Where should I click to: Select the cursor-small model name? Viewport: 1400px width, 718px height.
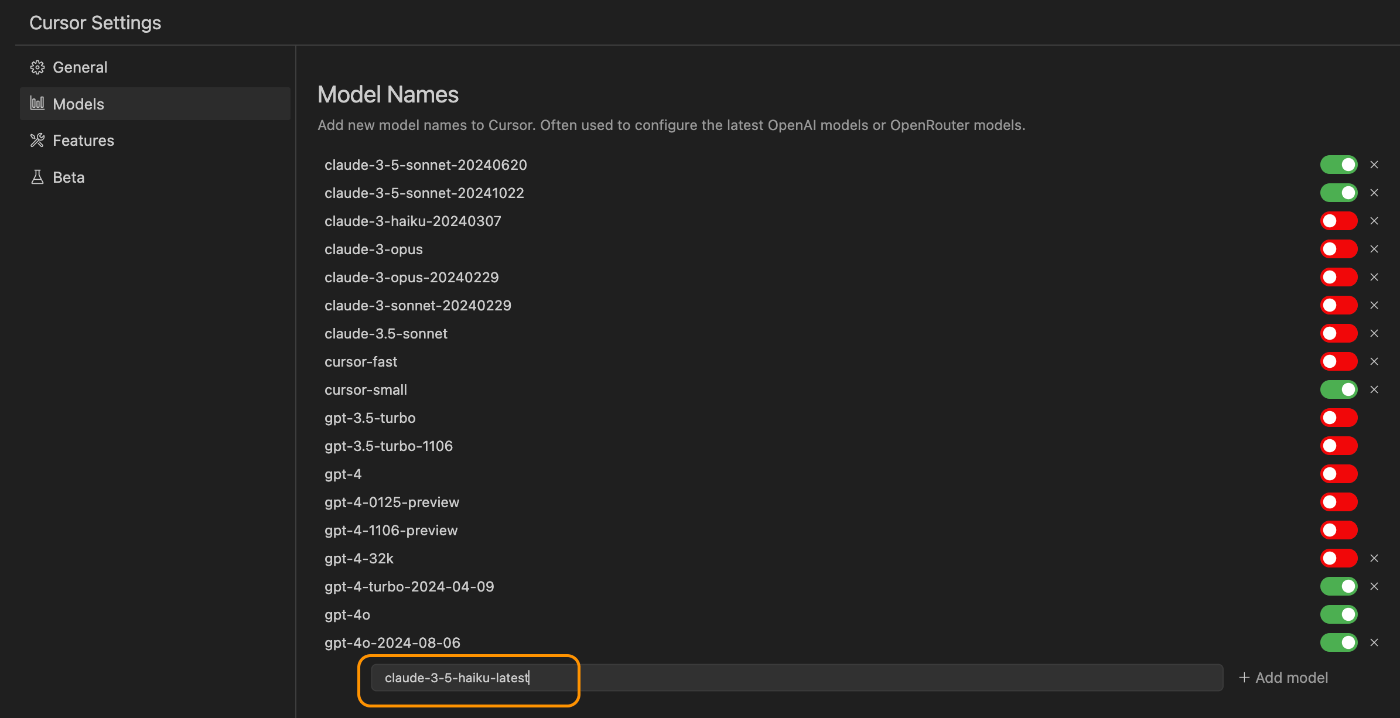pyautogui.click(x=366, y=390)
